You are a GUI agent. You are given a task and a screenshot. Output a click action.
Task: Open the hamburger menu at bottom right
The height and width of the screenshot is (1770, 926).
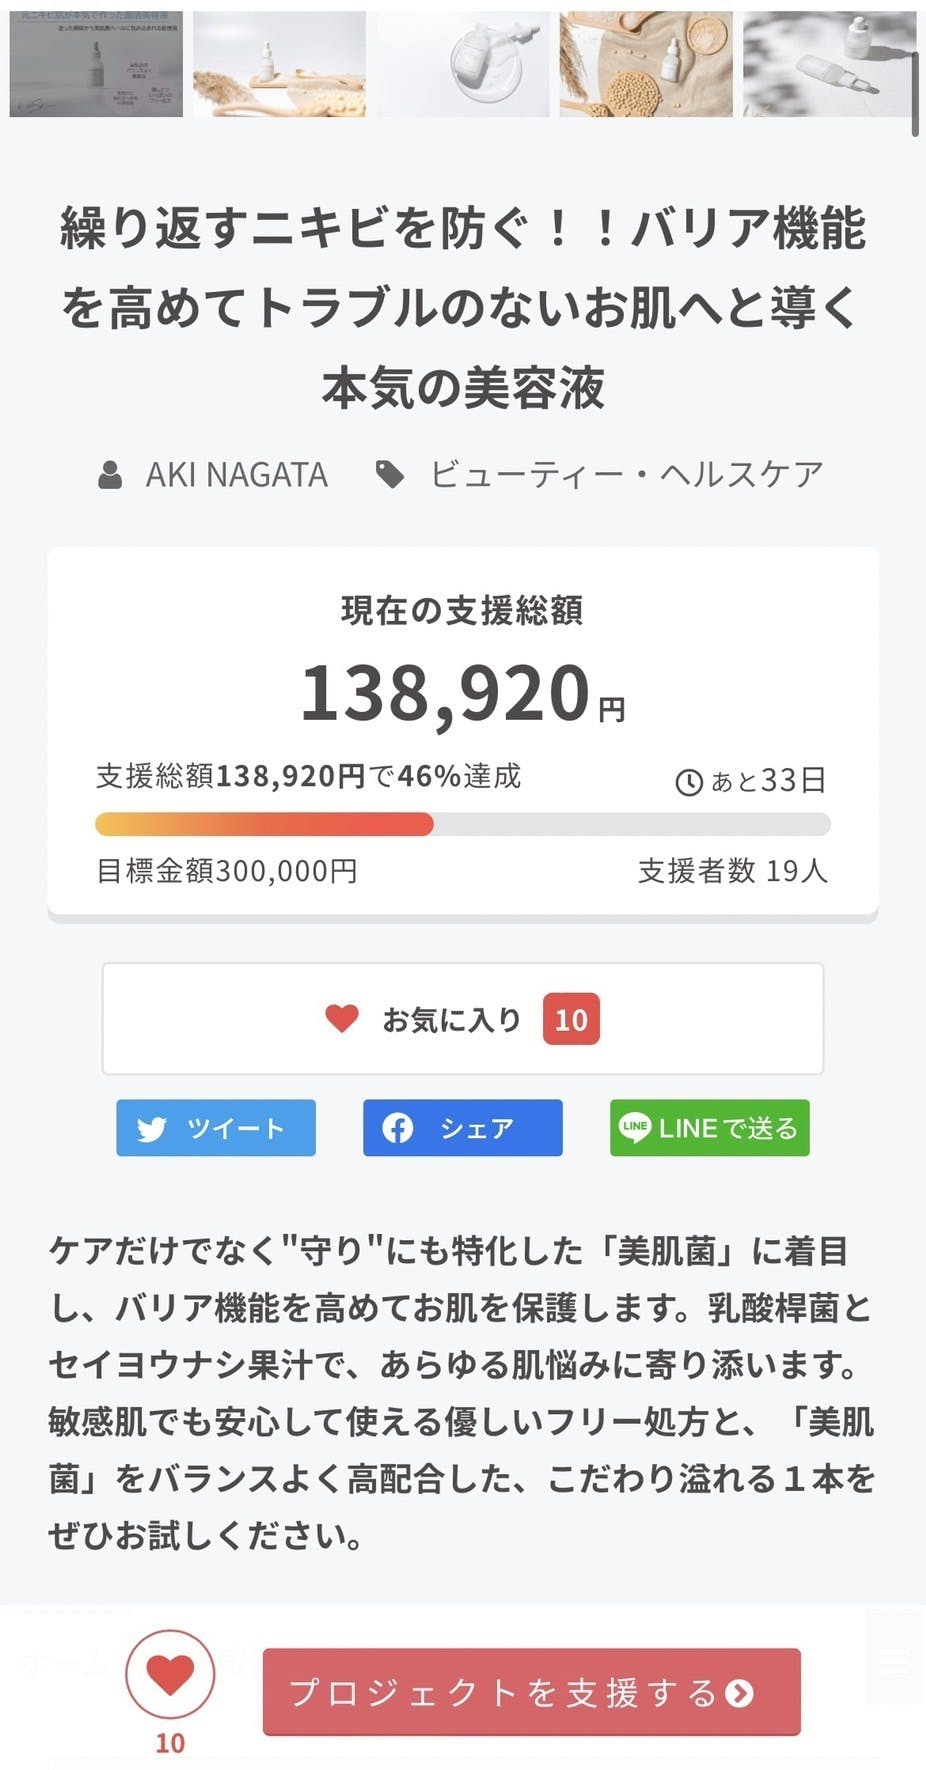(x=893, y=1662)
